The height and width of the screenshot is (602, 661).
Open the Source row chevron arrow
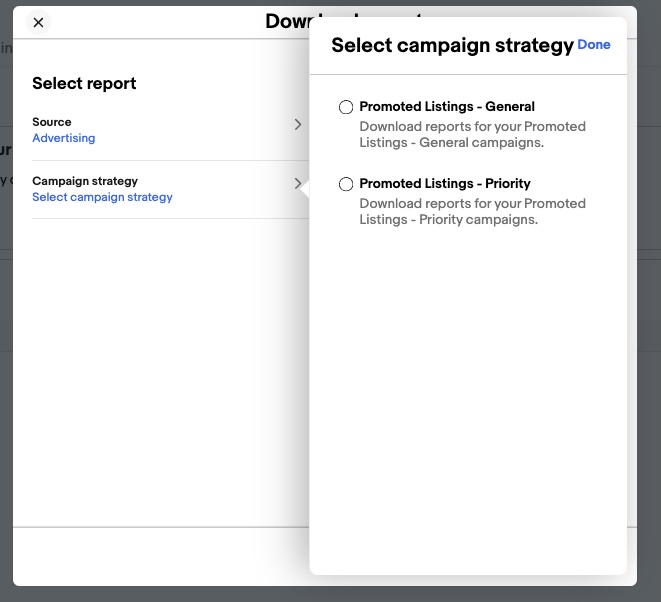pos(298,124)
